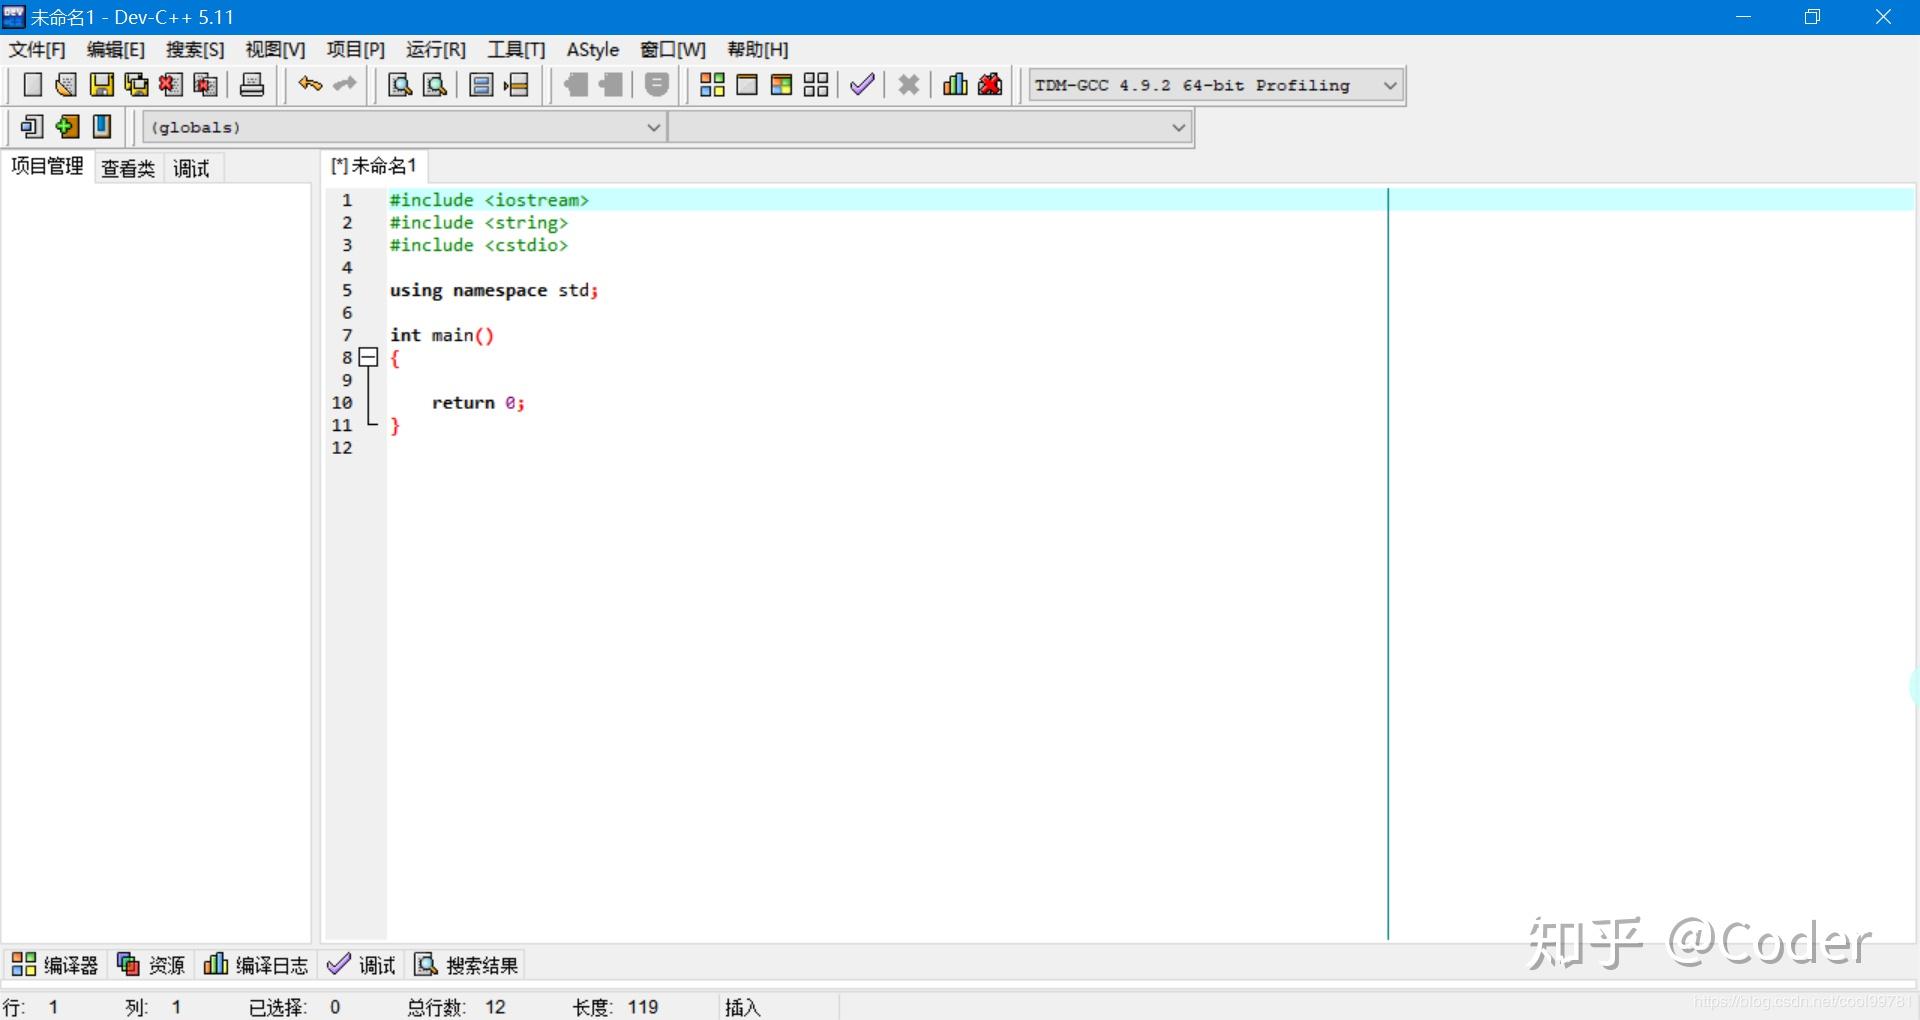Print the current source file

[252, 85]
